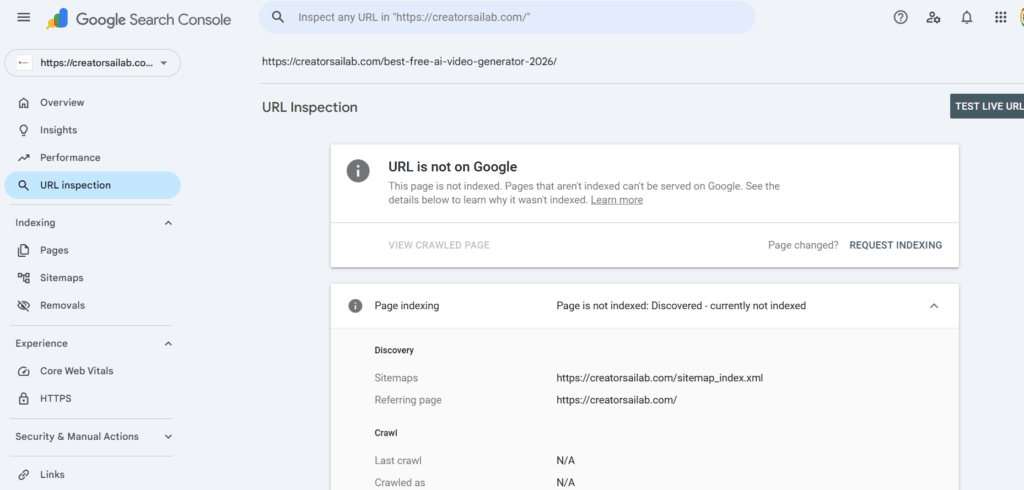Click the Crawl section heading

point(386,433)
